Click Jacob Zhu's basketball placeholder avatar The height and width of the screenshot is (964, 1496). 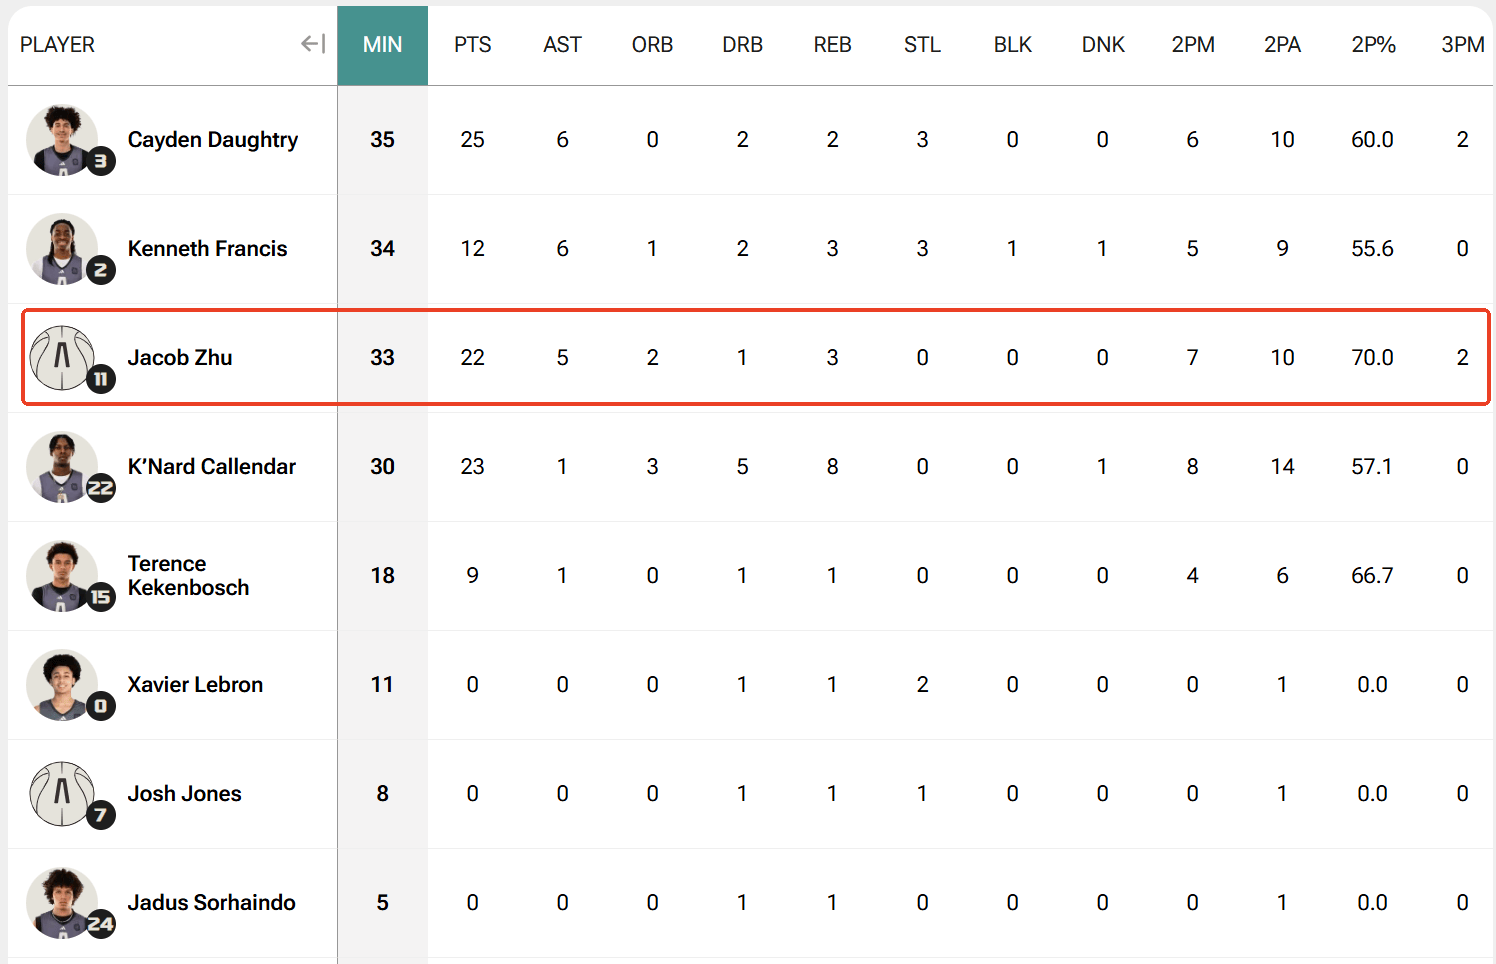pos(61,357)
